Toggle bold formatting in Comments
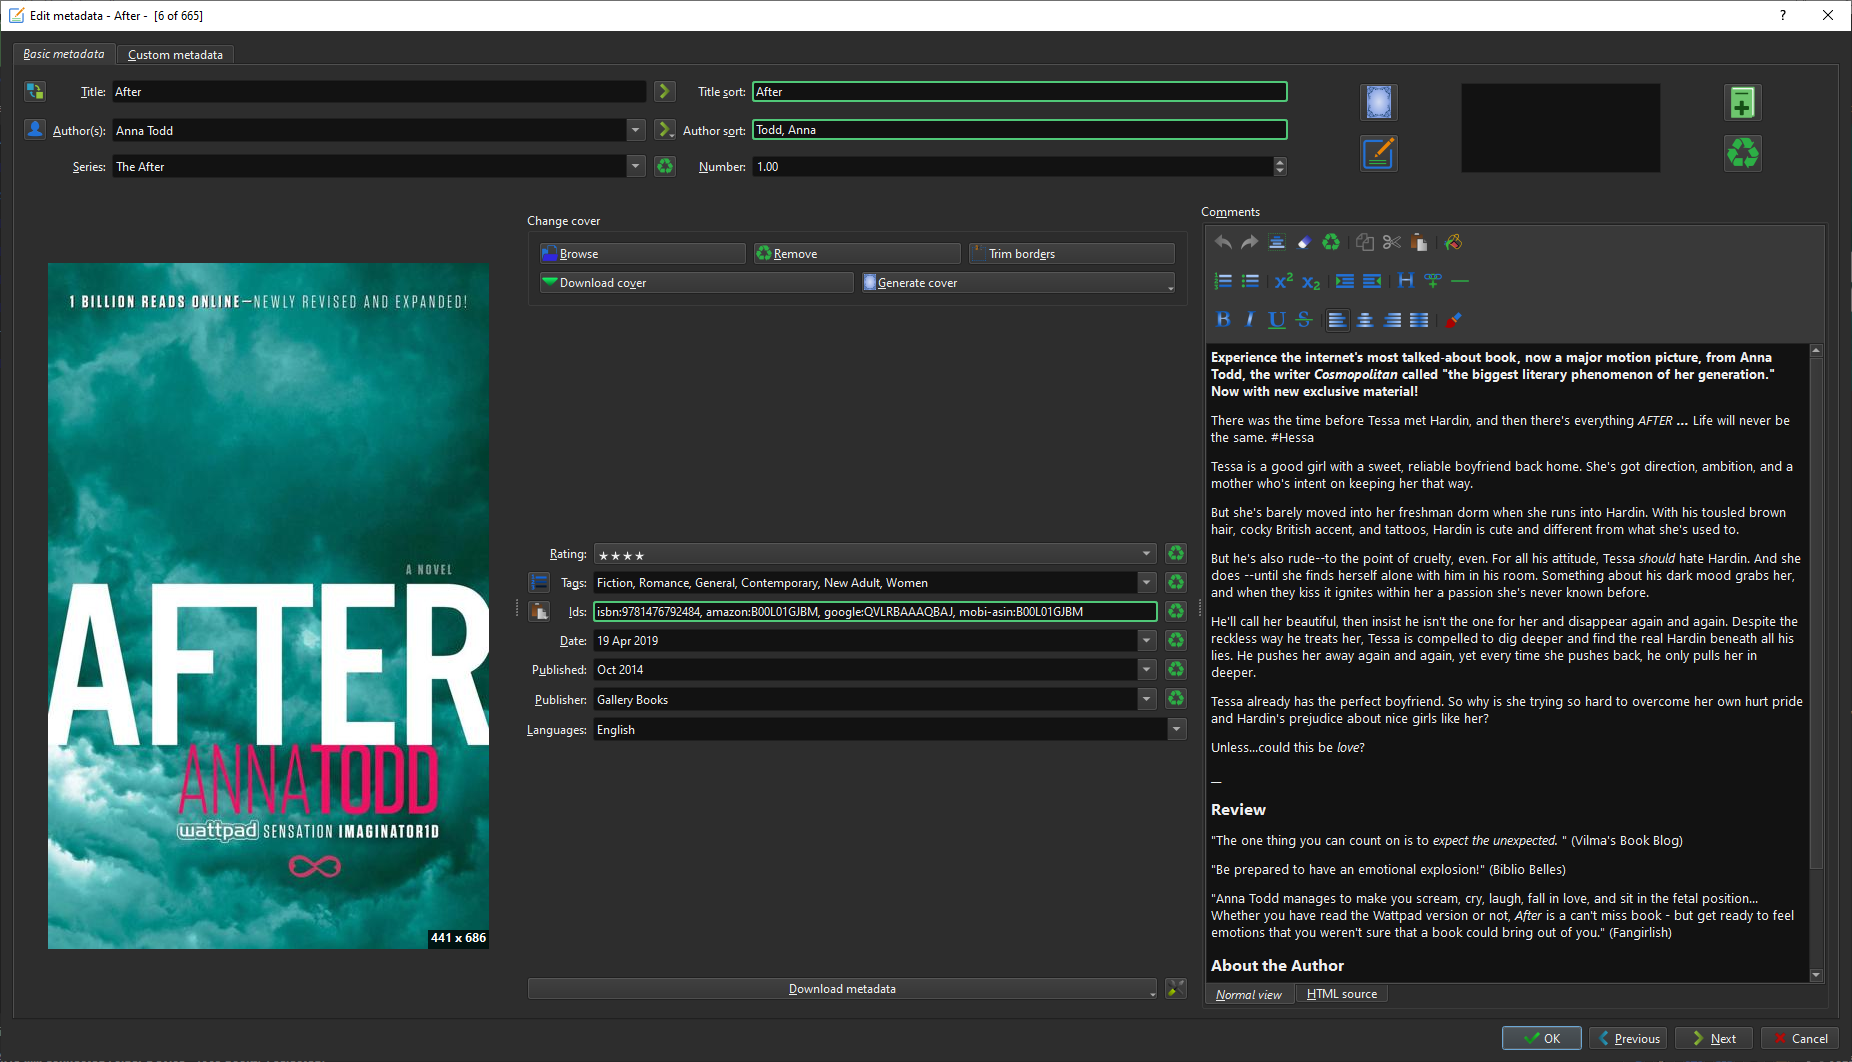 (x=1222, y=320)
